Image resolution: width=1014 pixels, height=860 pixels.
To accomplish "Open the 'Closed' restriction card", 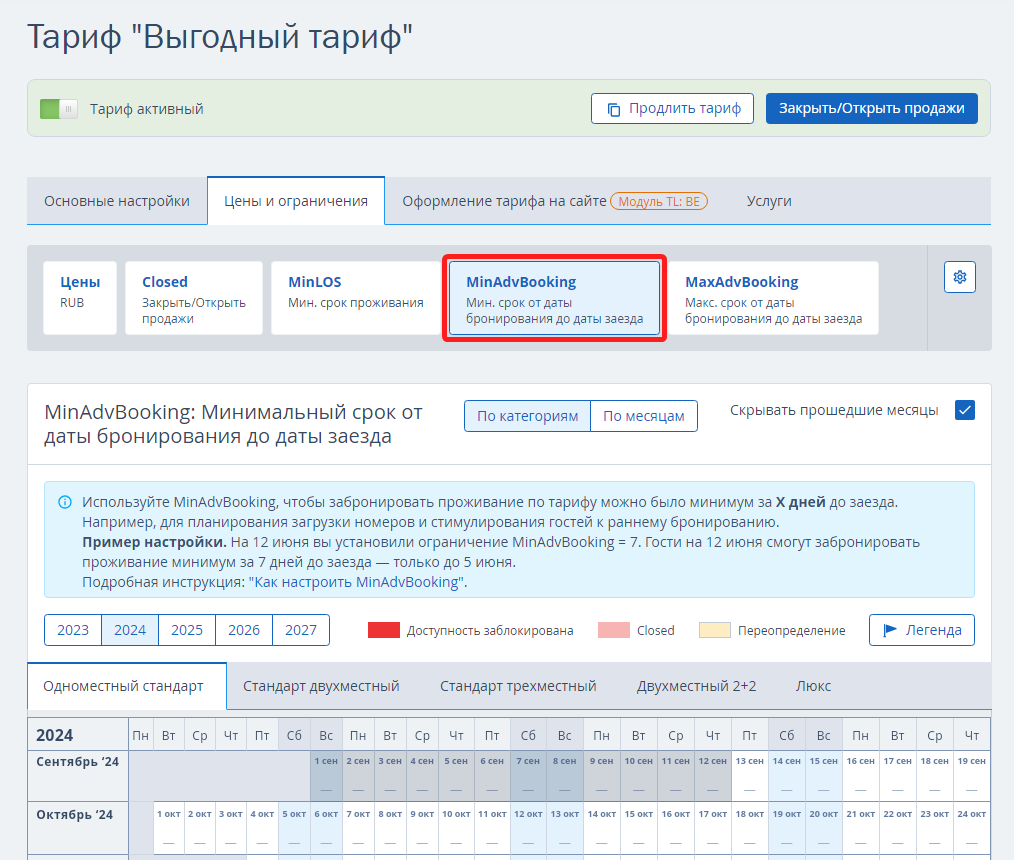I will pyautogui.click(x=194, y=297).
